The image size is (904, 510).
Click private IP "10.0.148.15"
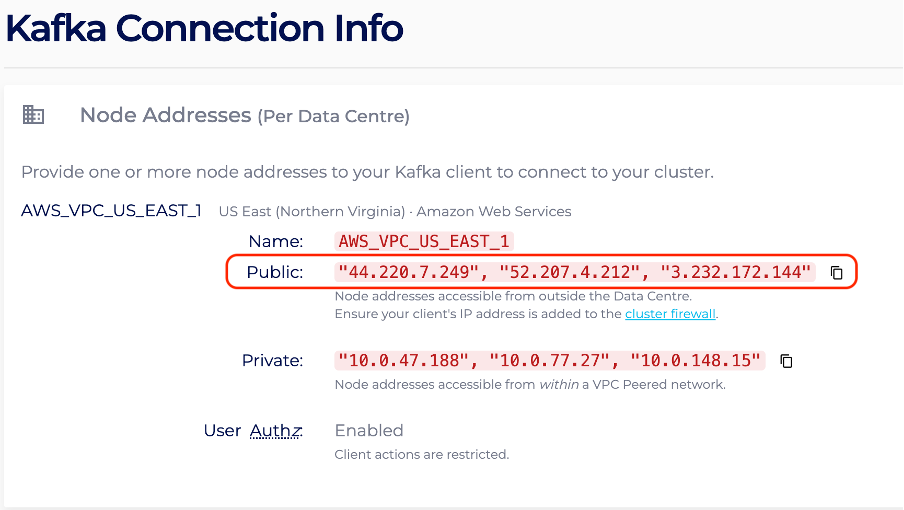695,361
